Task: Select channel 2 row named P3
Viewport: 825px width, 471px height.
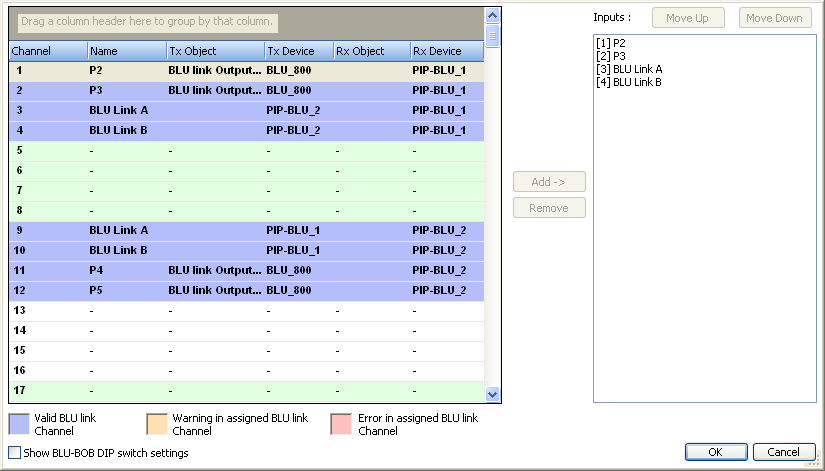Action: pyautogui.click(x=246, y=91)
